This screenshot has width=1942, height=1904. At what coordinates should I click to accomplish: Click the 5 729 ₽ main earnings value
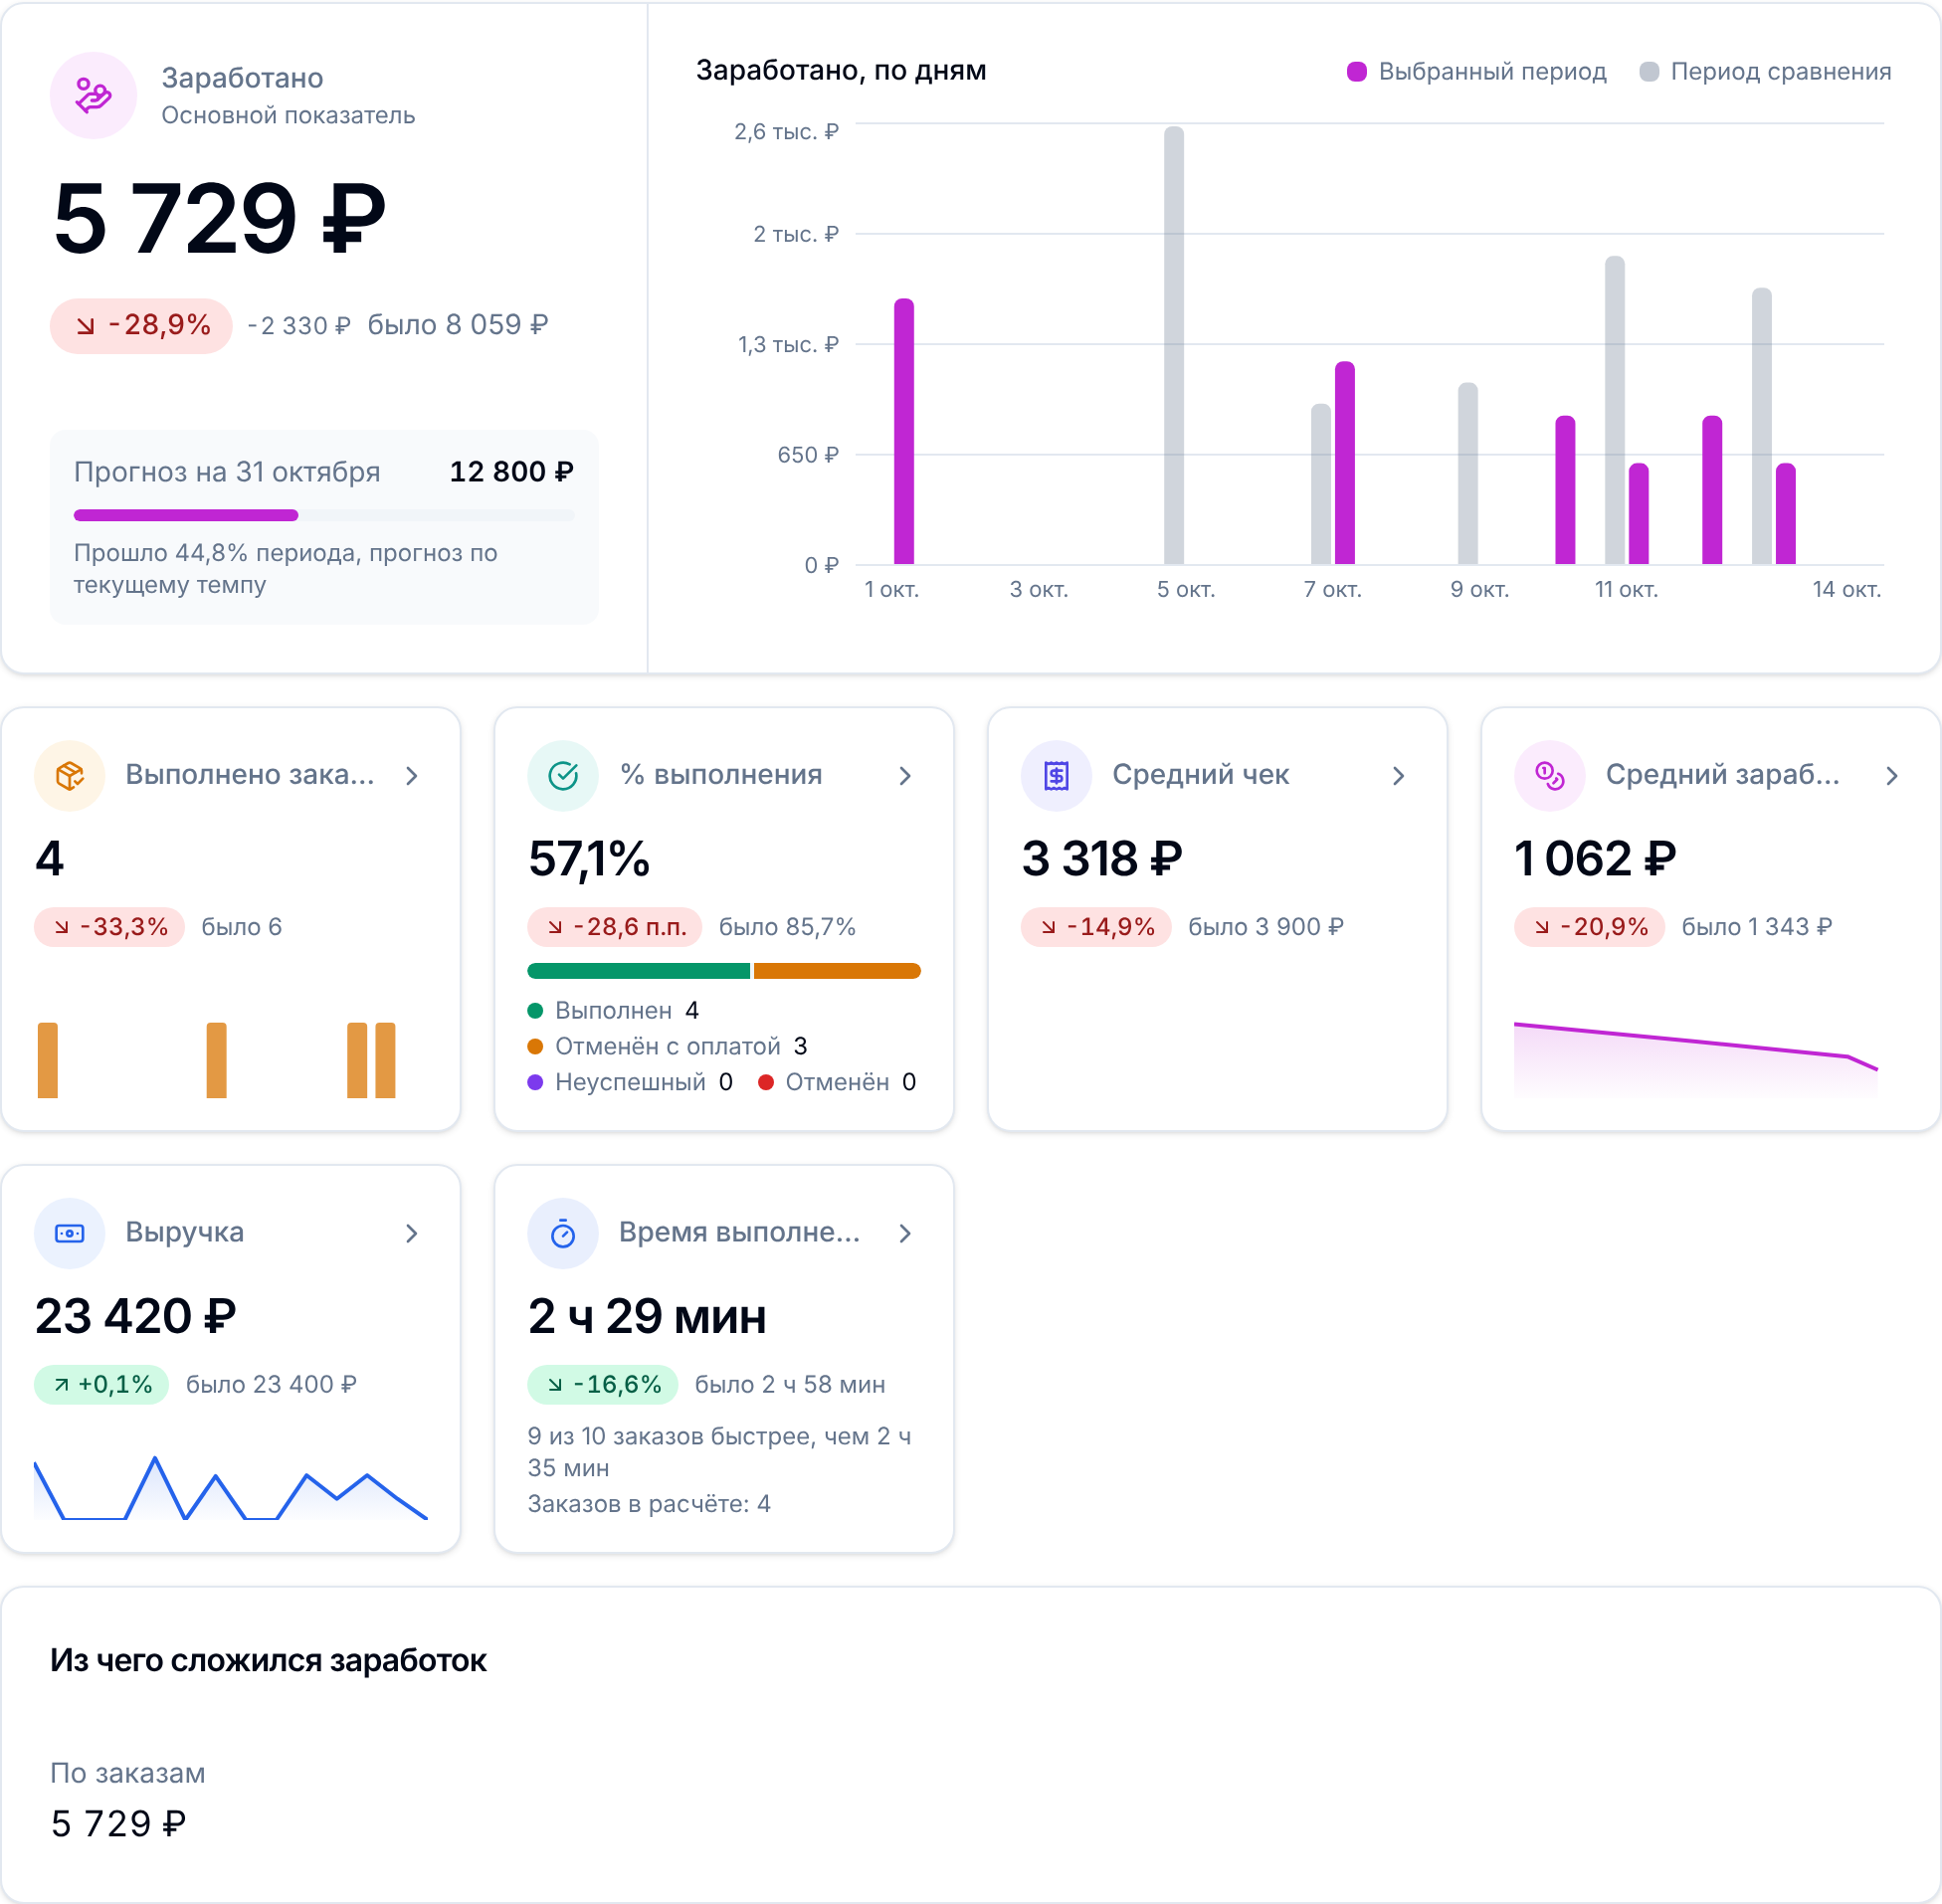coord(220,218)
